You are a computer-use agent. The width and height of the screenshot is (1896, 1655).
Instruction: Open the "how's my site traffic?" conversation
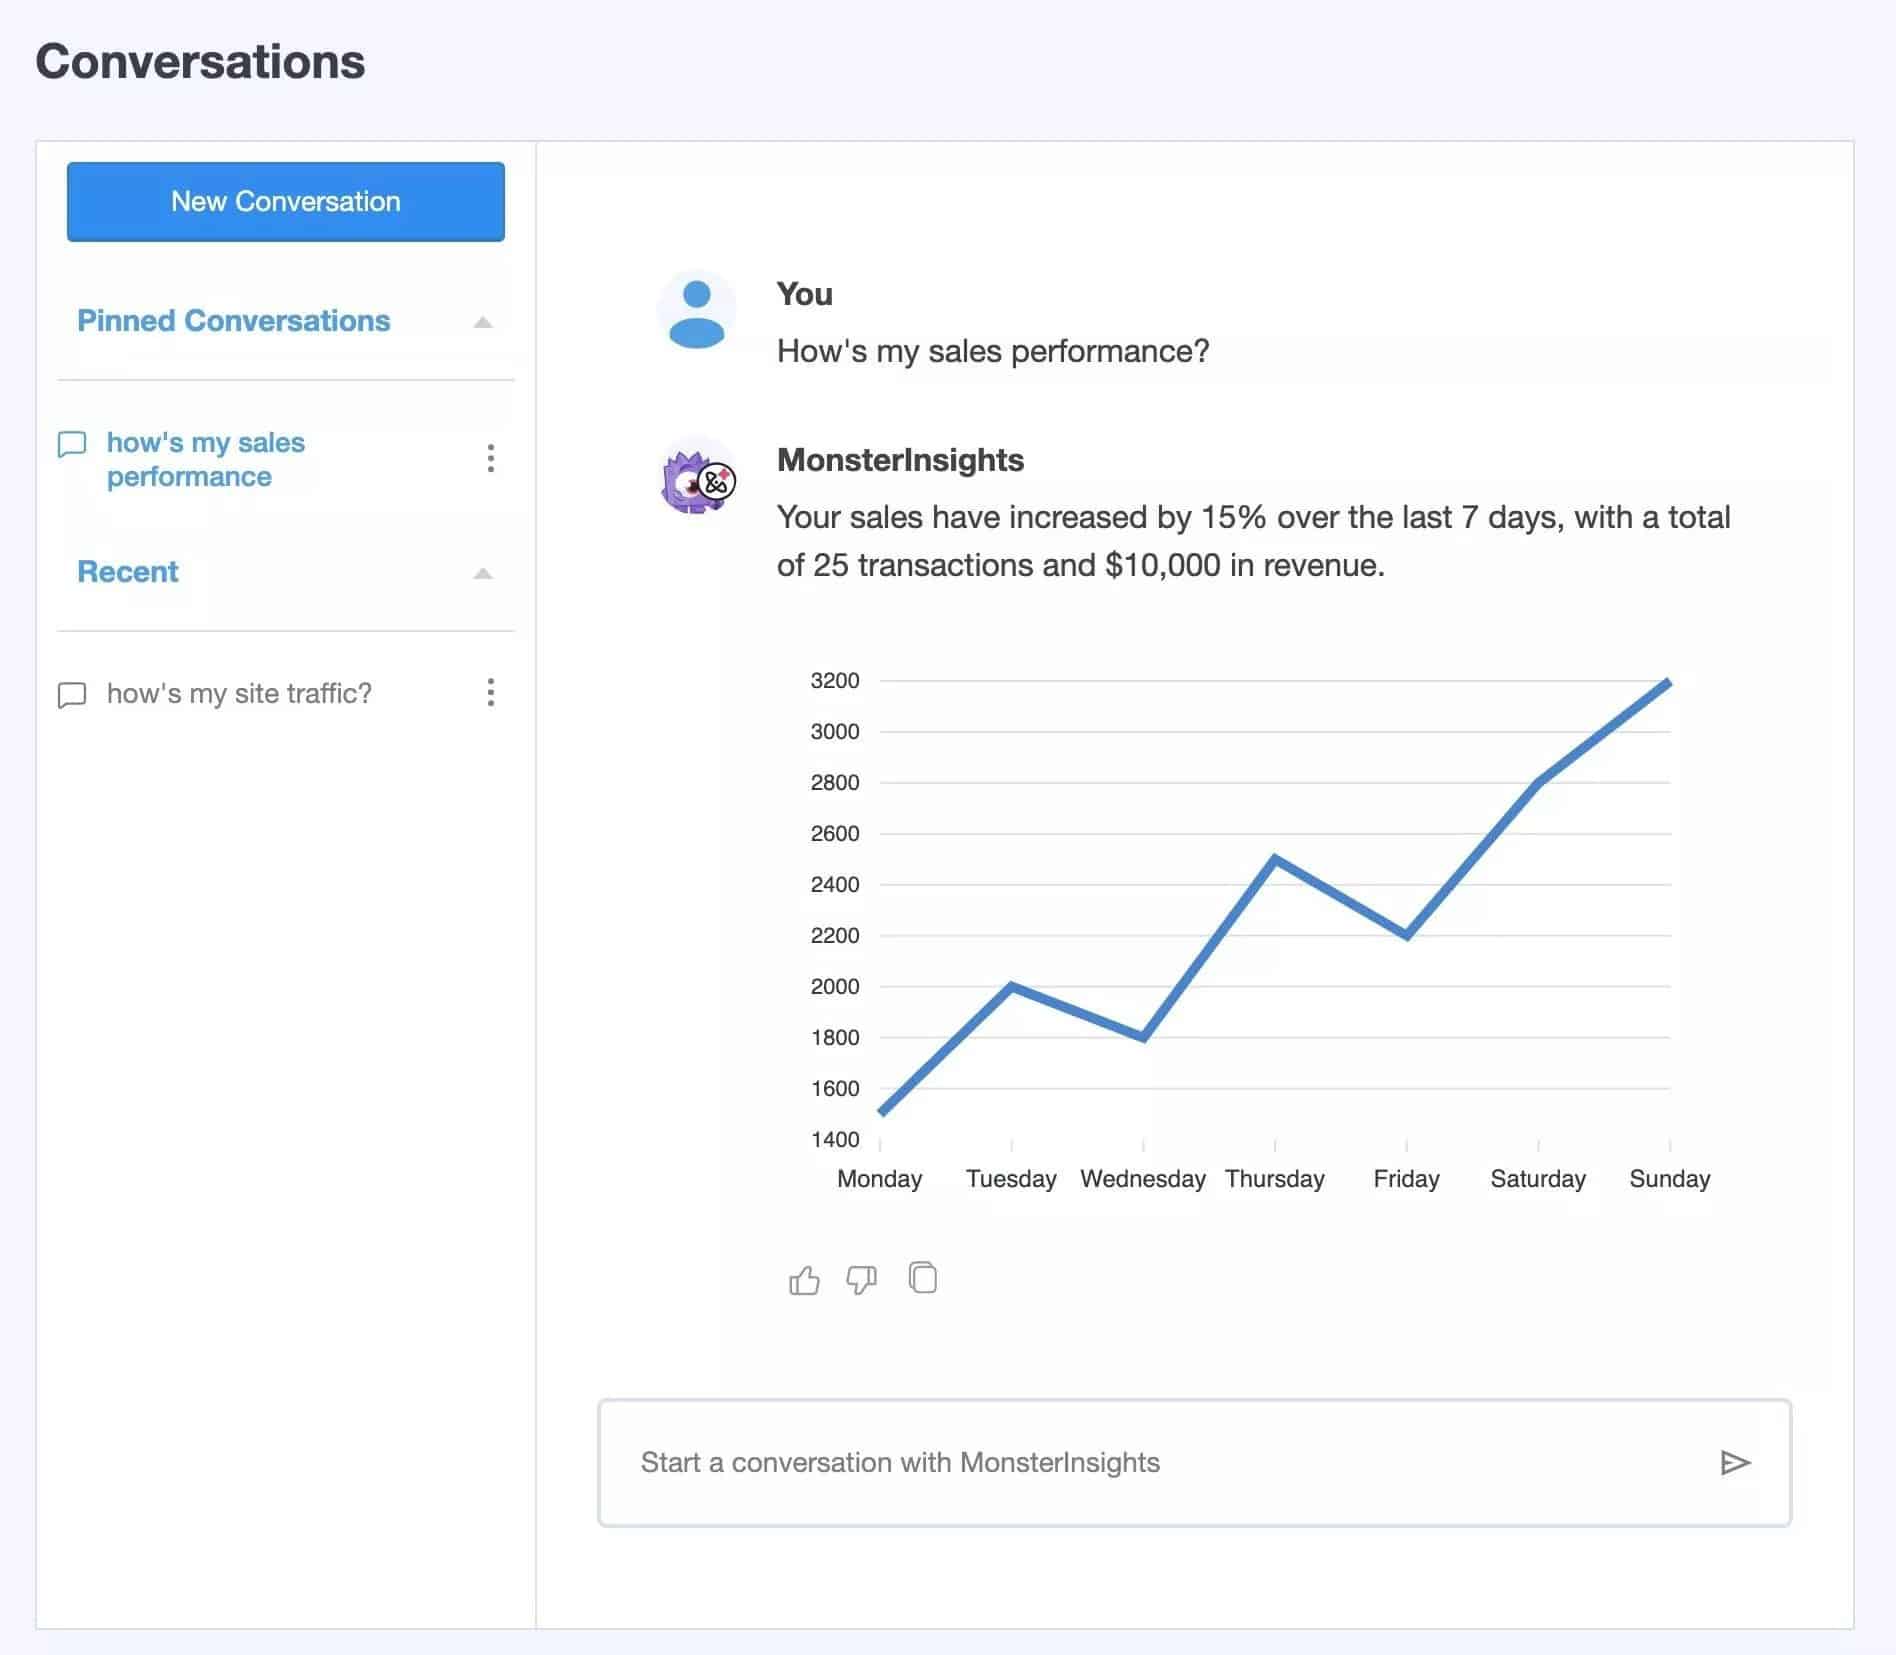pos(238,693)
